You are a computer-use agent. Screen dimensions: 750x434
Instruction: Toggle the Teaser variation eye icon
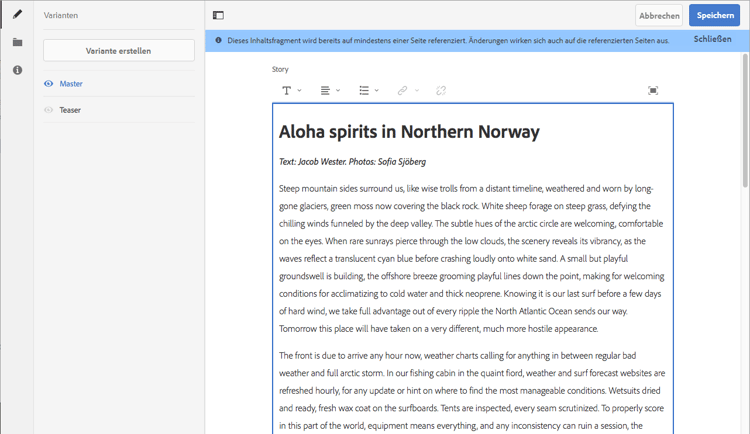[48, 110]
